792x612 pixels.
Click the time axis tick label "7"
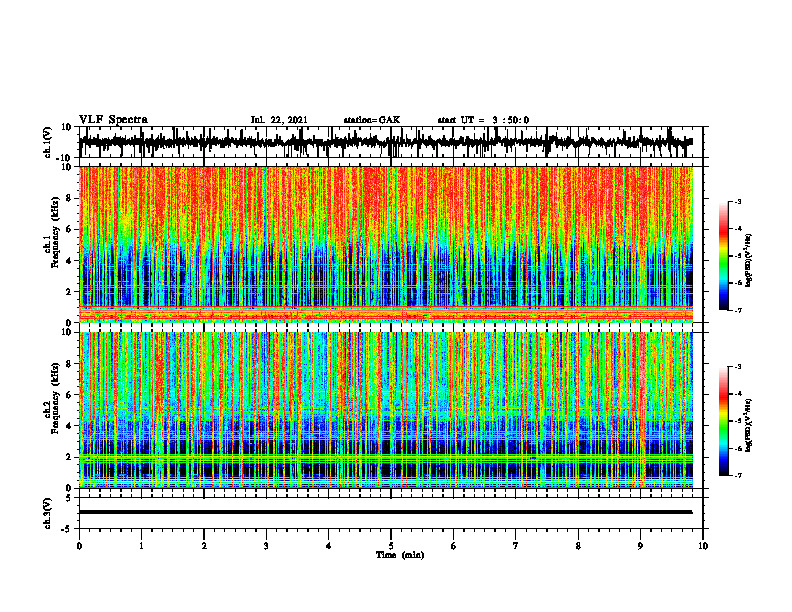[516, 546]
